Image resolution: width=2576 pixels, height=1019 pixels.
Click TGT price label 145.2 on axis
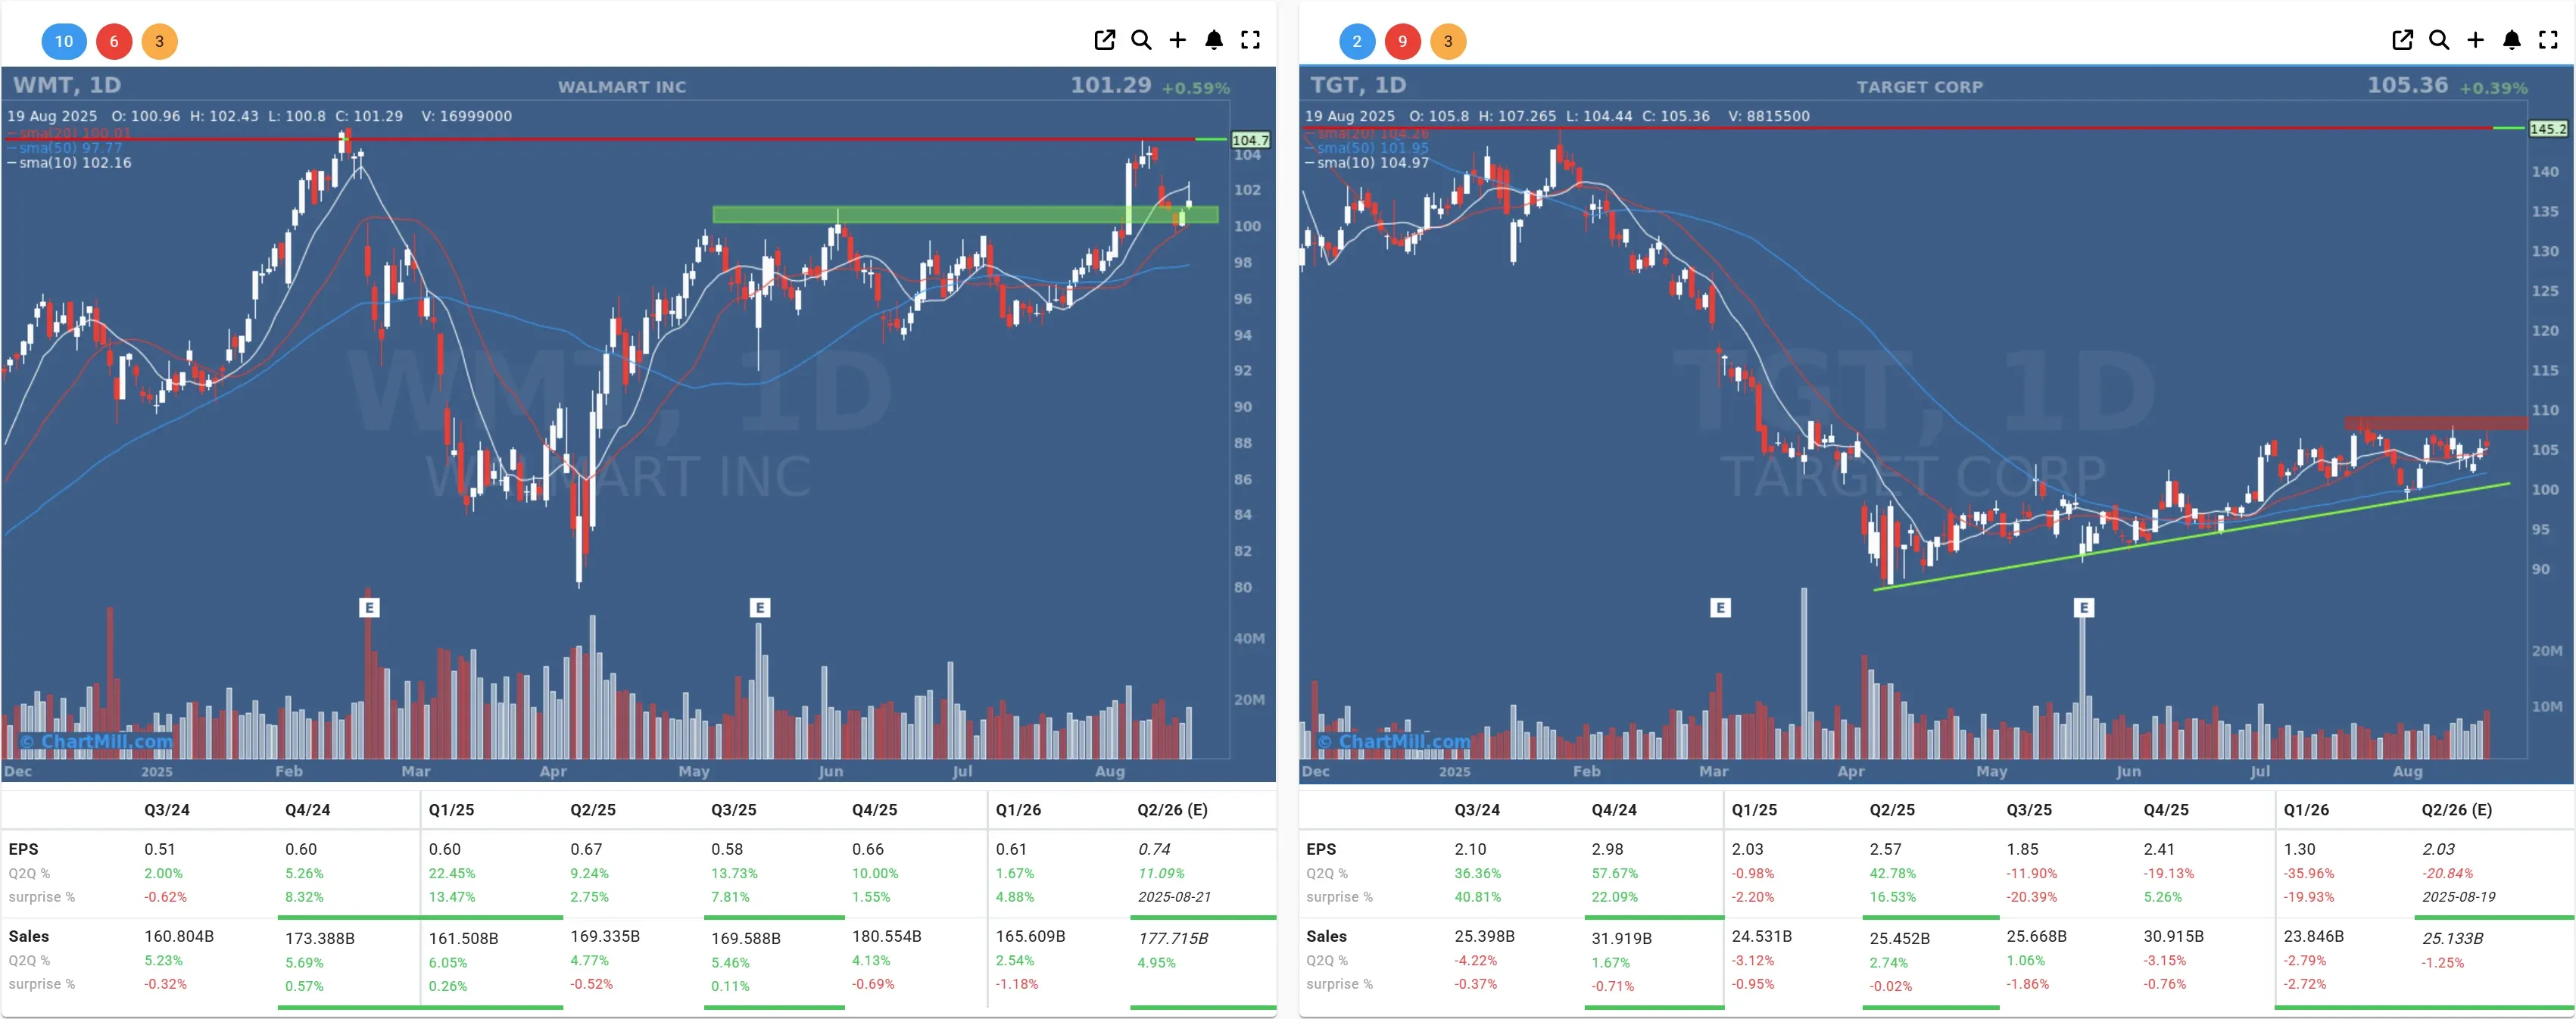(x=2547, y=128)
